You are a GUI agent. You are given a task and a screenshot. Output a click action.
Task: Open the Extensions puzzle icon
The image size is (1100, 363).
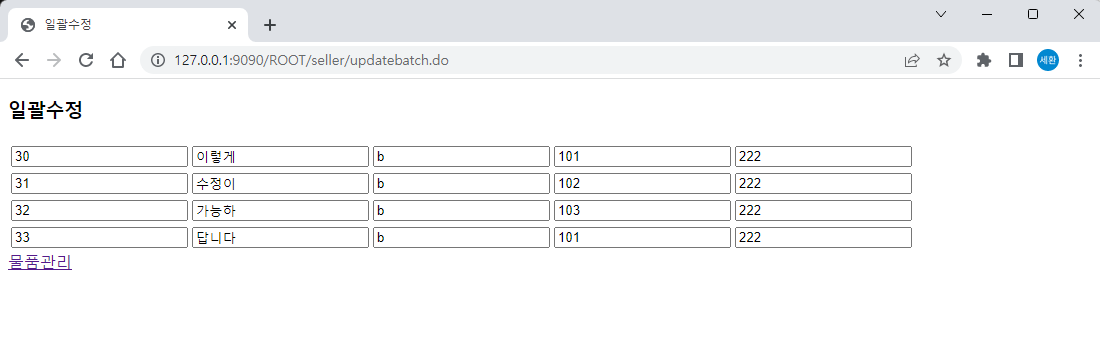(x=984, y=60)
